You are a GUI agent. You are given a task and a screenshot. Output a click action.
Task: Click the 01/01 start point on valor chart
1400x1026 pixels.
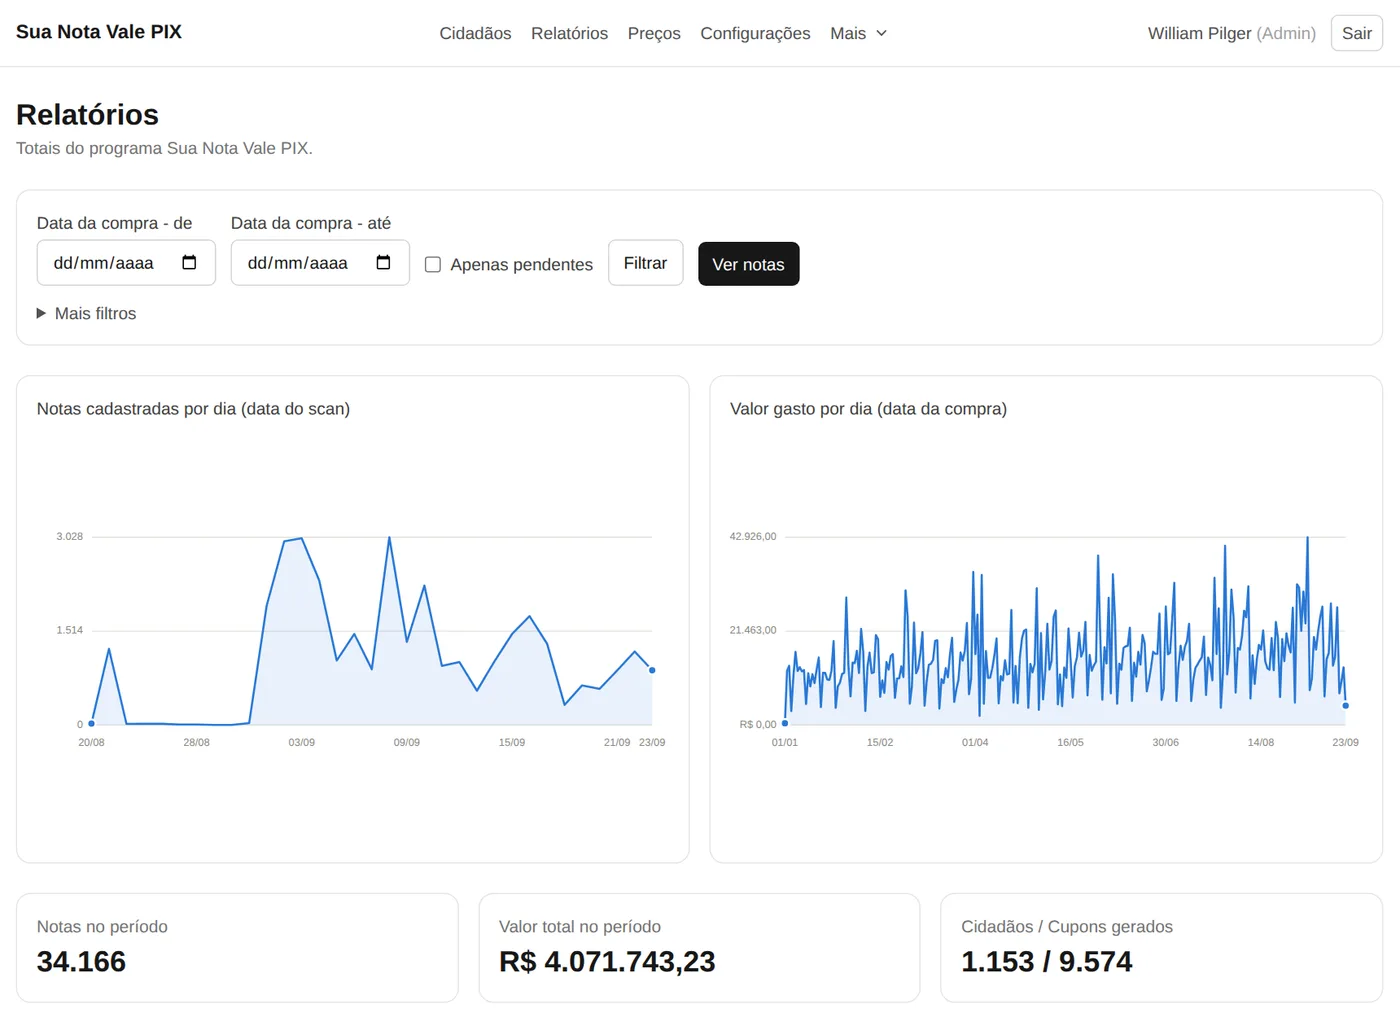pyautogui.click(x=785, y=723)
